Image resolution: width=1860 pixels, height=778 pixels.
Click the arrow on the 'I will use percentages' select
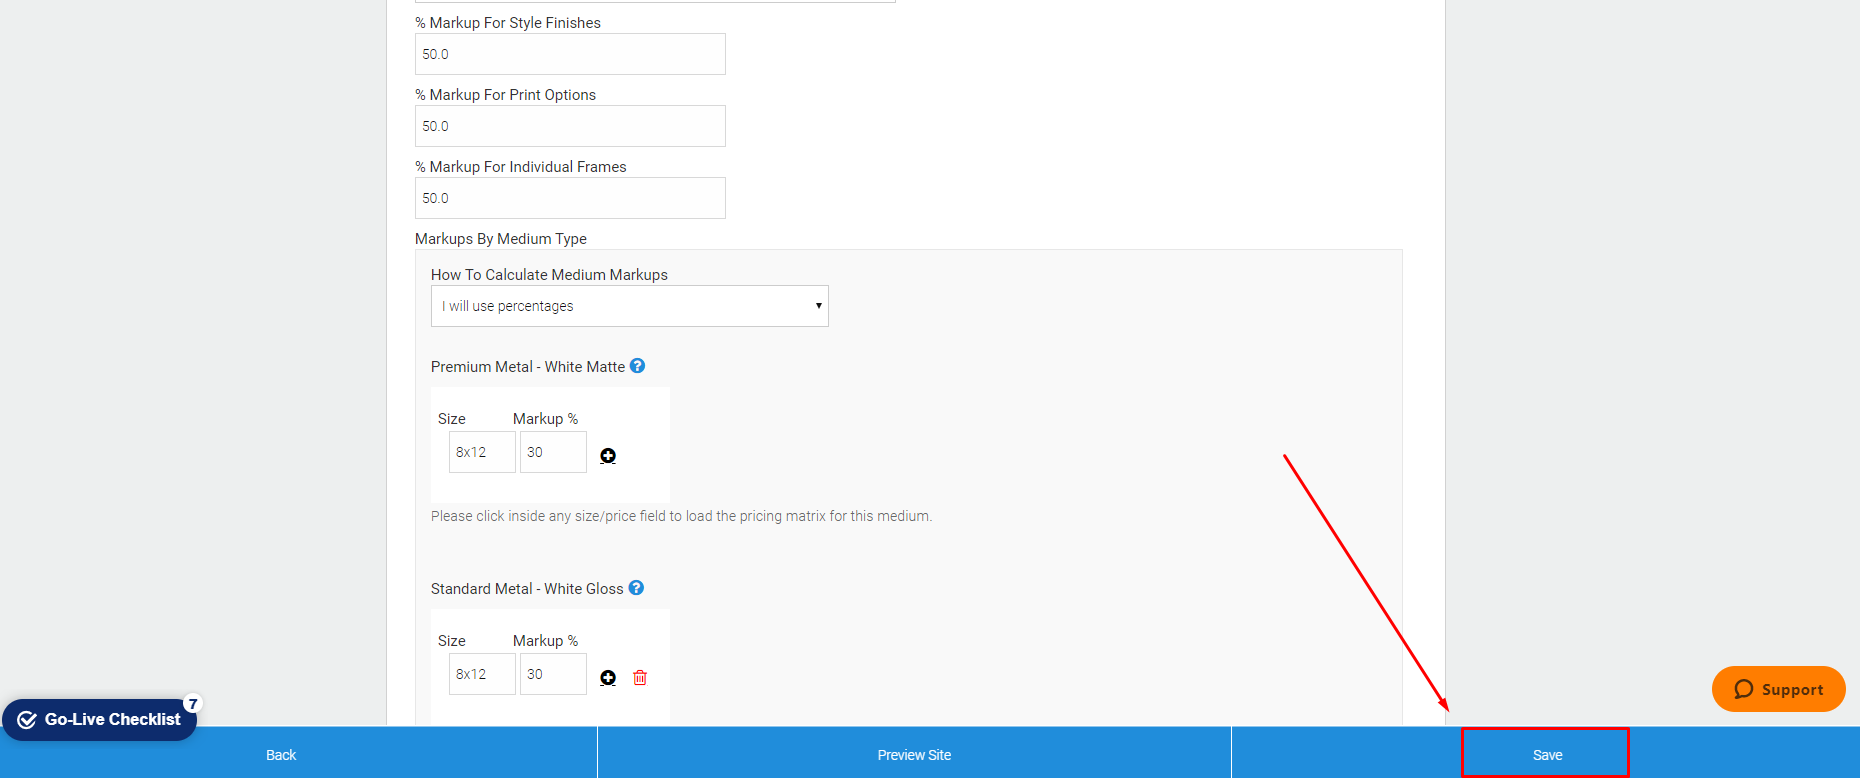(x=818, y=306)
